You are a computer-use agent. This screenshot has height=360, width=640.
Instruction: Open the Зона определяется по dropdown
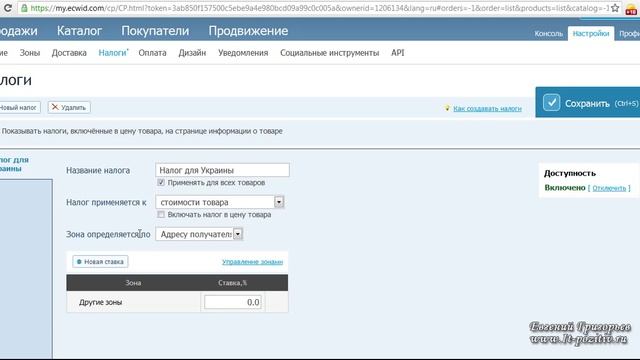click(199, 234)
